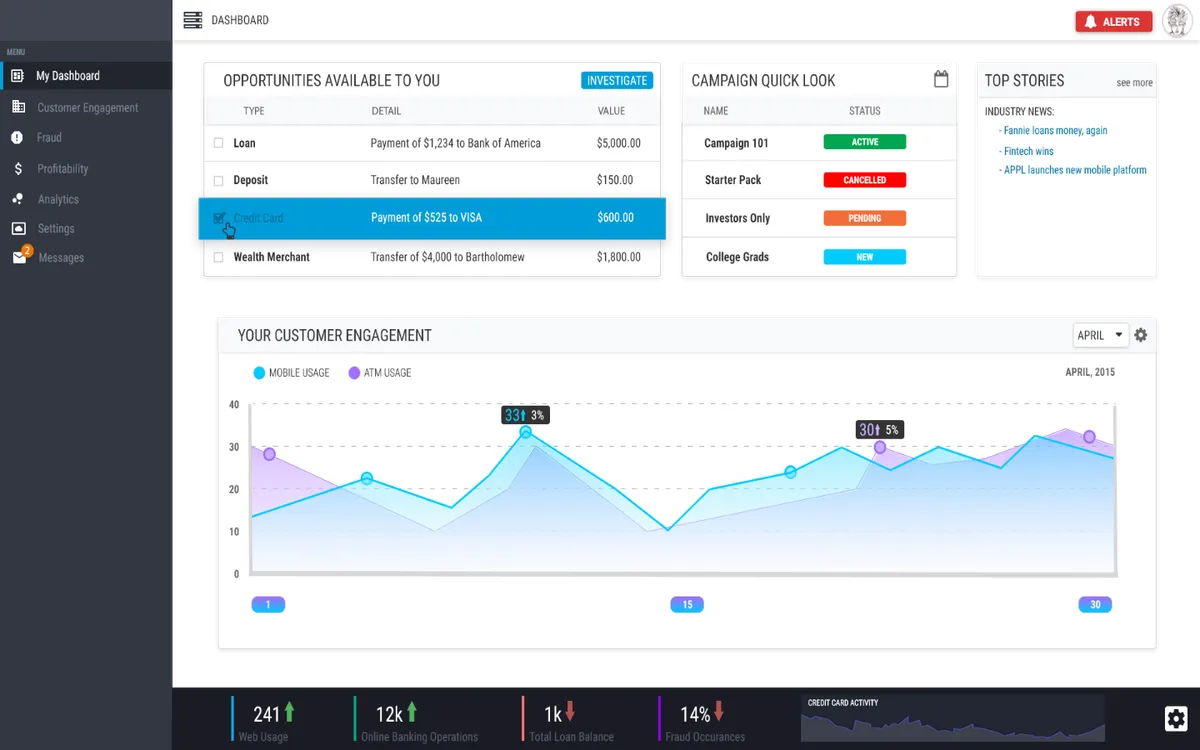Open the APRIL month dropdown
Viewport: 1200px width, 750px height.
click(1100, 335)
